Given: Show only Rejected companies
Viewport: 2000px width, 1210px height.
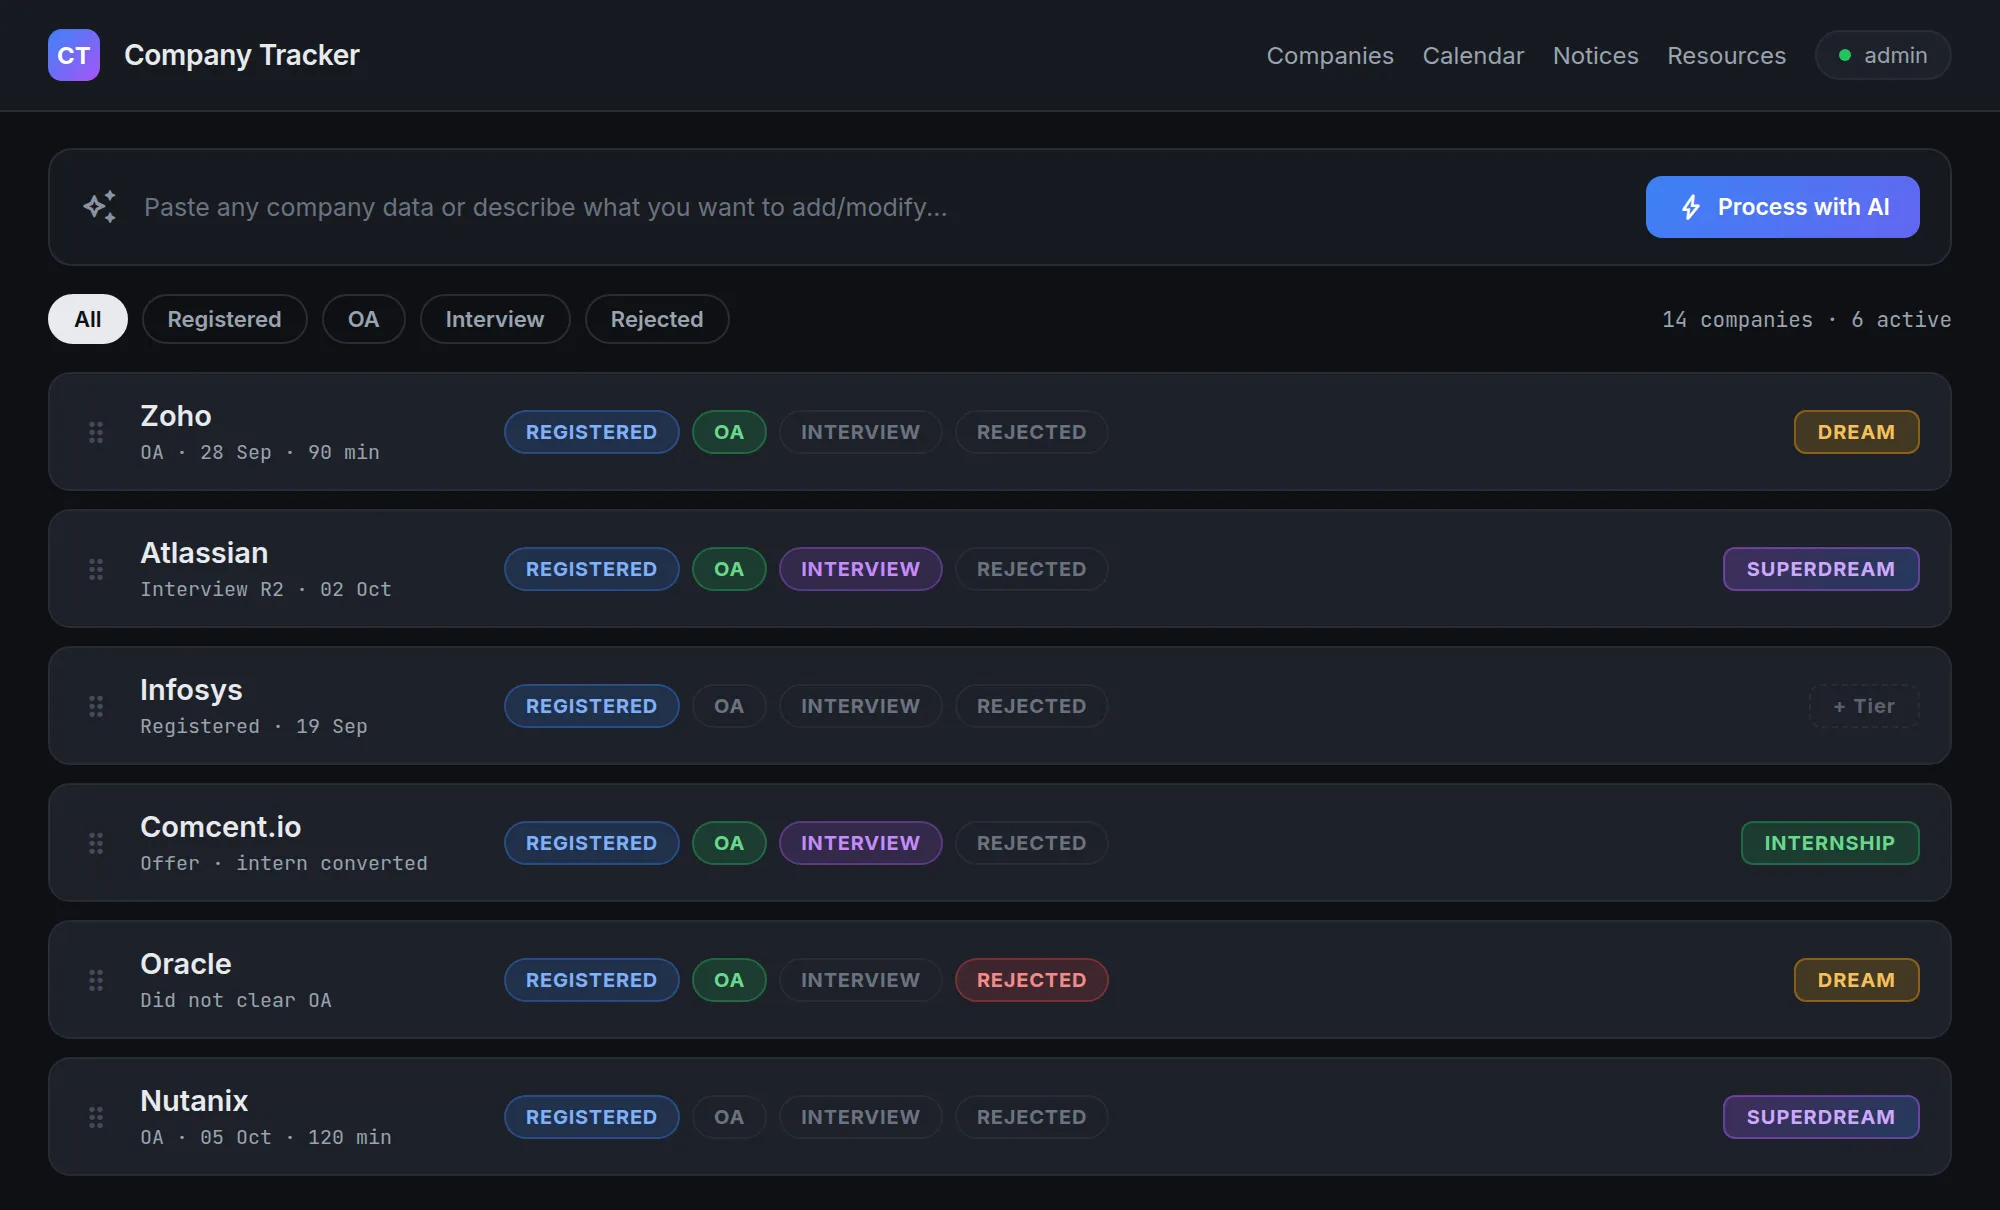Looking at the screenshot, I should click(657, 319).
